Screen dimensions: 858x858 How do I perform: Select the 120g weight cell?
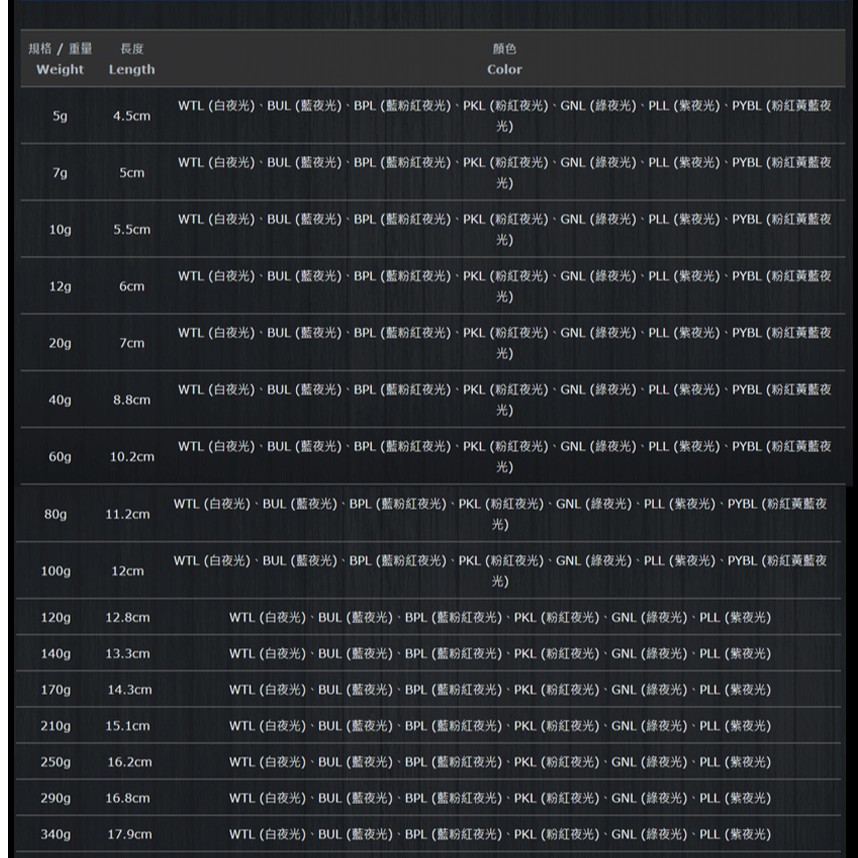(56, 618)
